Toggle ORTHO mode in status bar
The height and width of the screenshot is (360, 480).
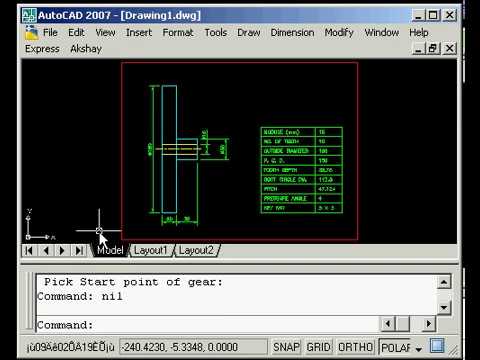(355, 347)
